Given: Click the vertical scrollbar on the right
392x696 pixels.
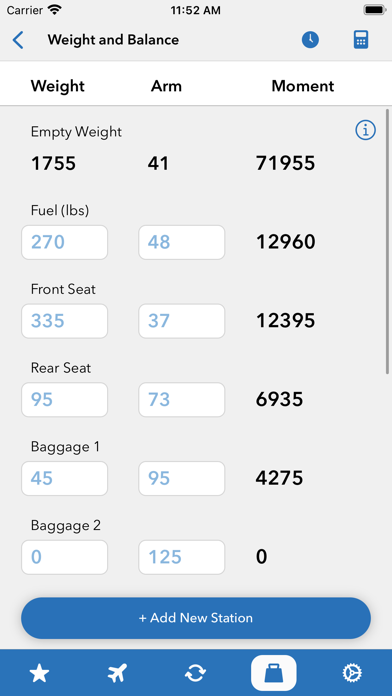Looking at the screenshot, I should pos(388,242).
